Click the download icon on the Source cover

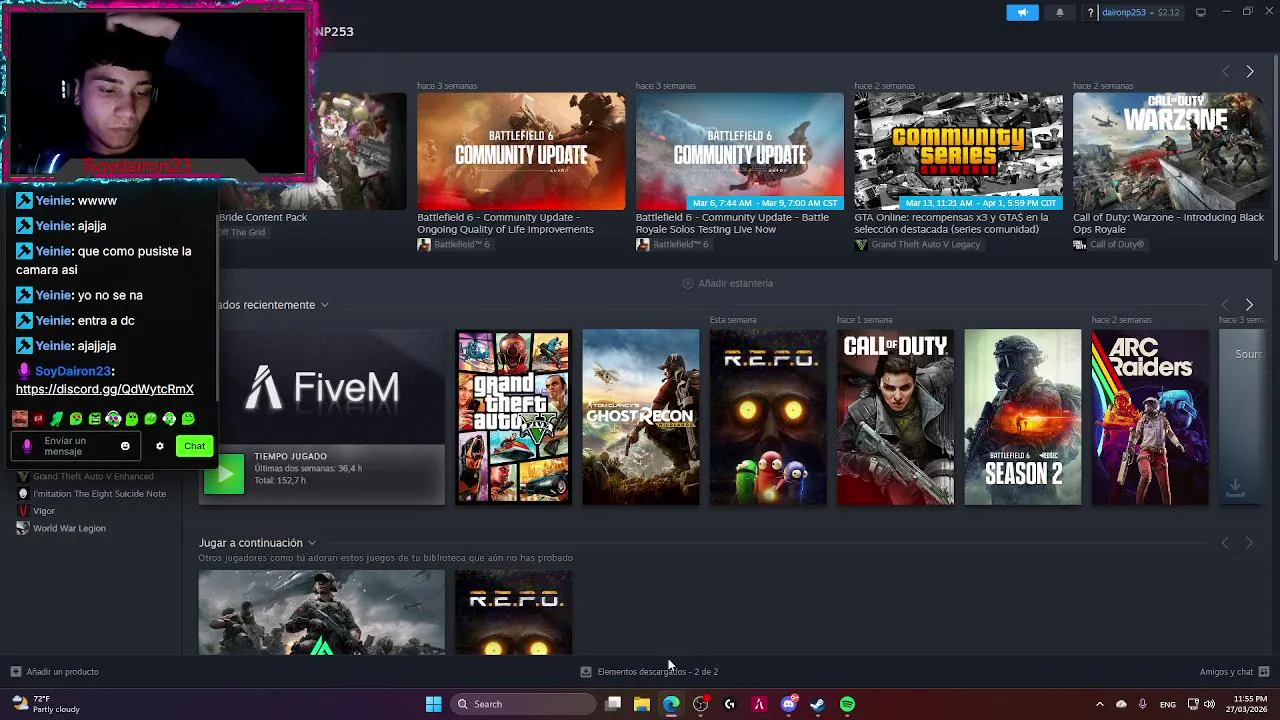pos(1236,487)
